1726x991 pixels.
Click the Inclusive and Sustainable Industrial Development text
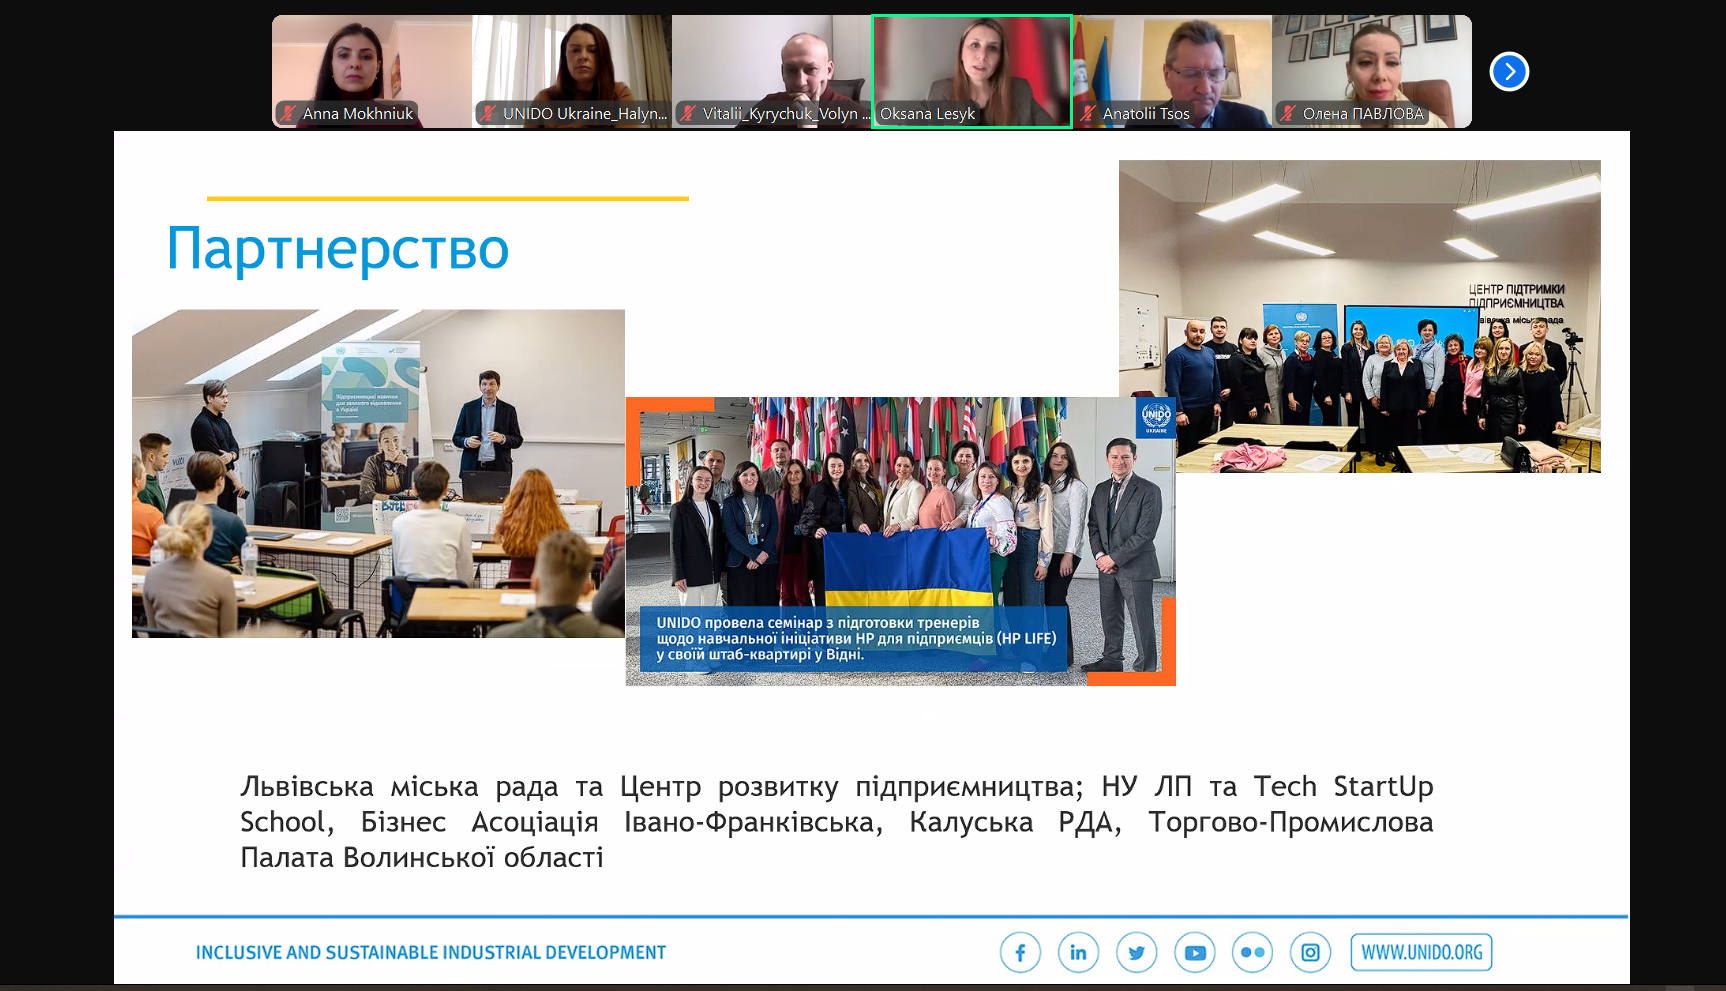pos(431,953)
